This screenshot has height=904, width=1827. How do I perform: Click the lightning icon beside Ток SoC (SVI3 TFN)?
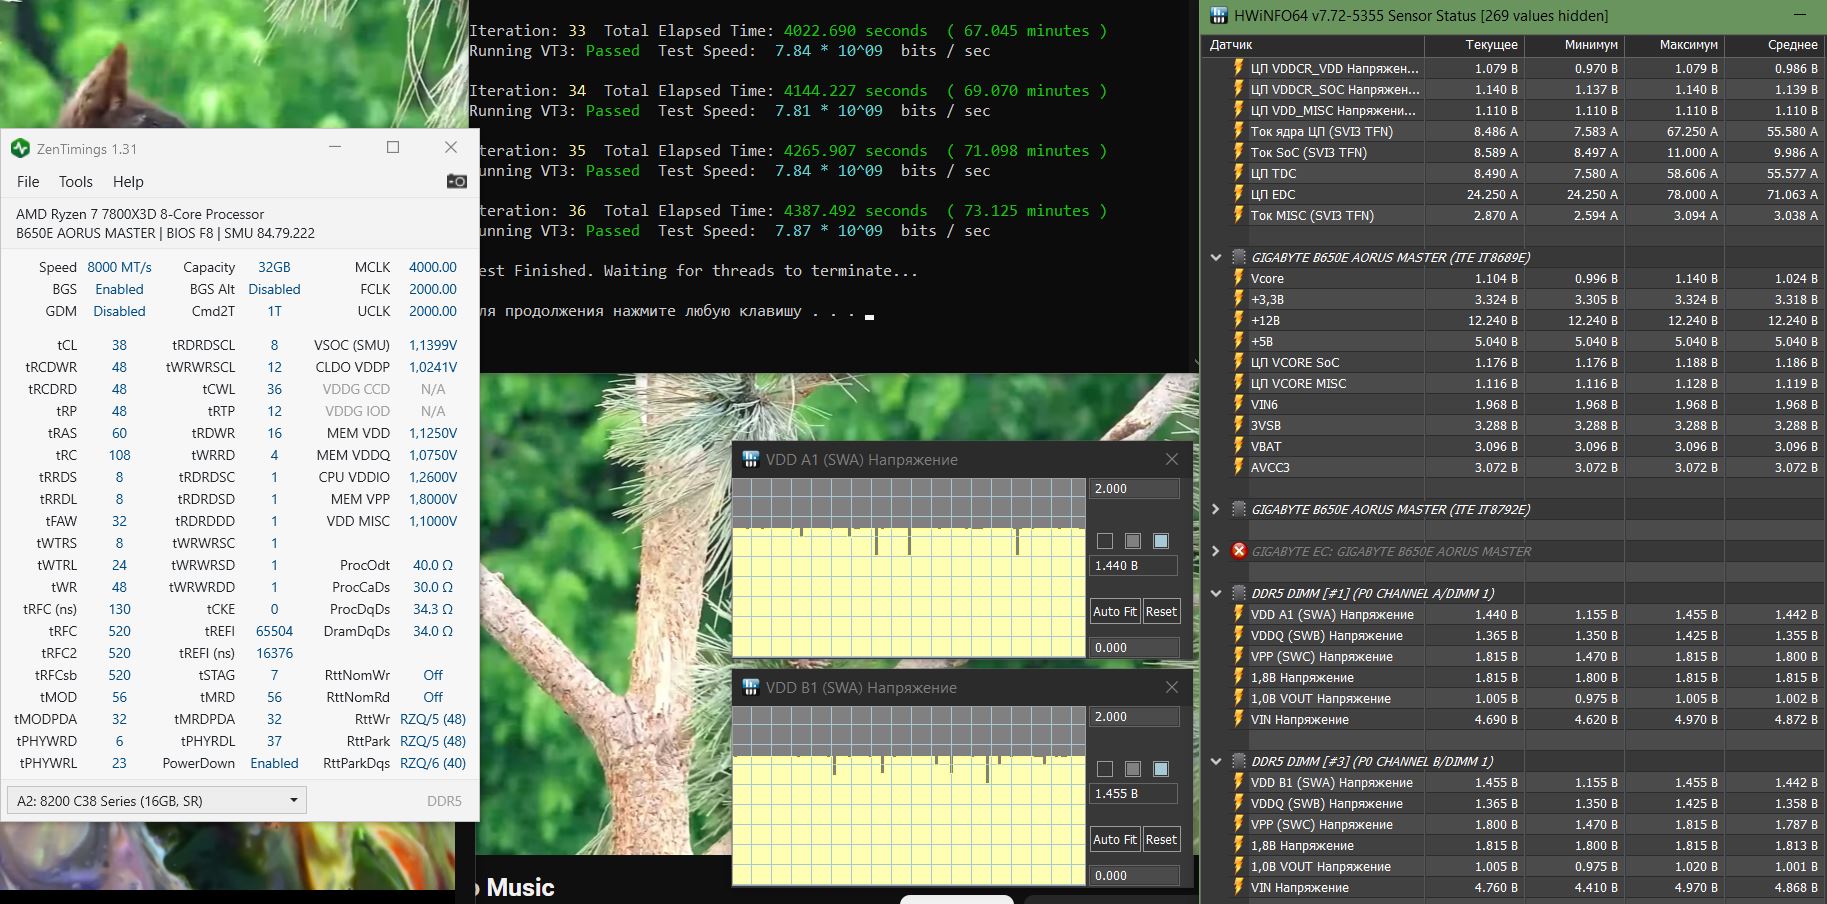[x=1239, y=152]
